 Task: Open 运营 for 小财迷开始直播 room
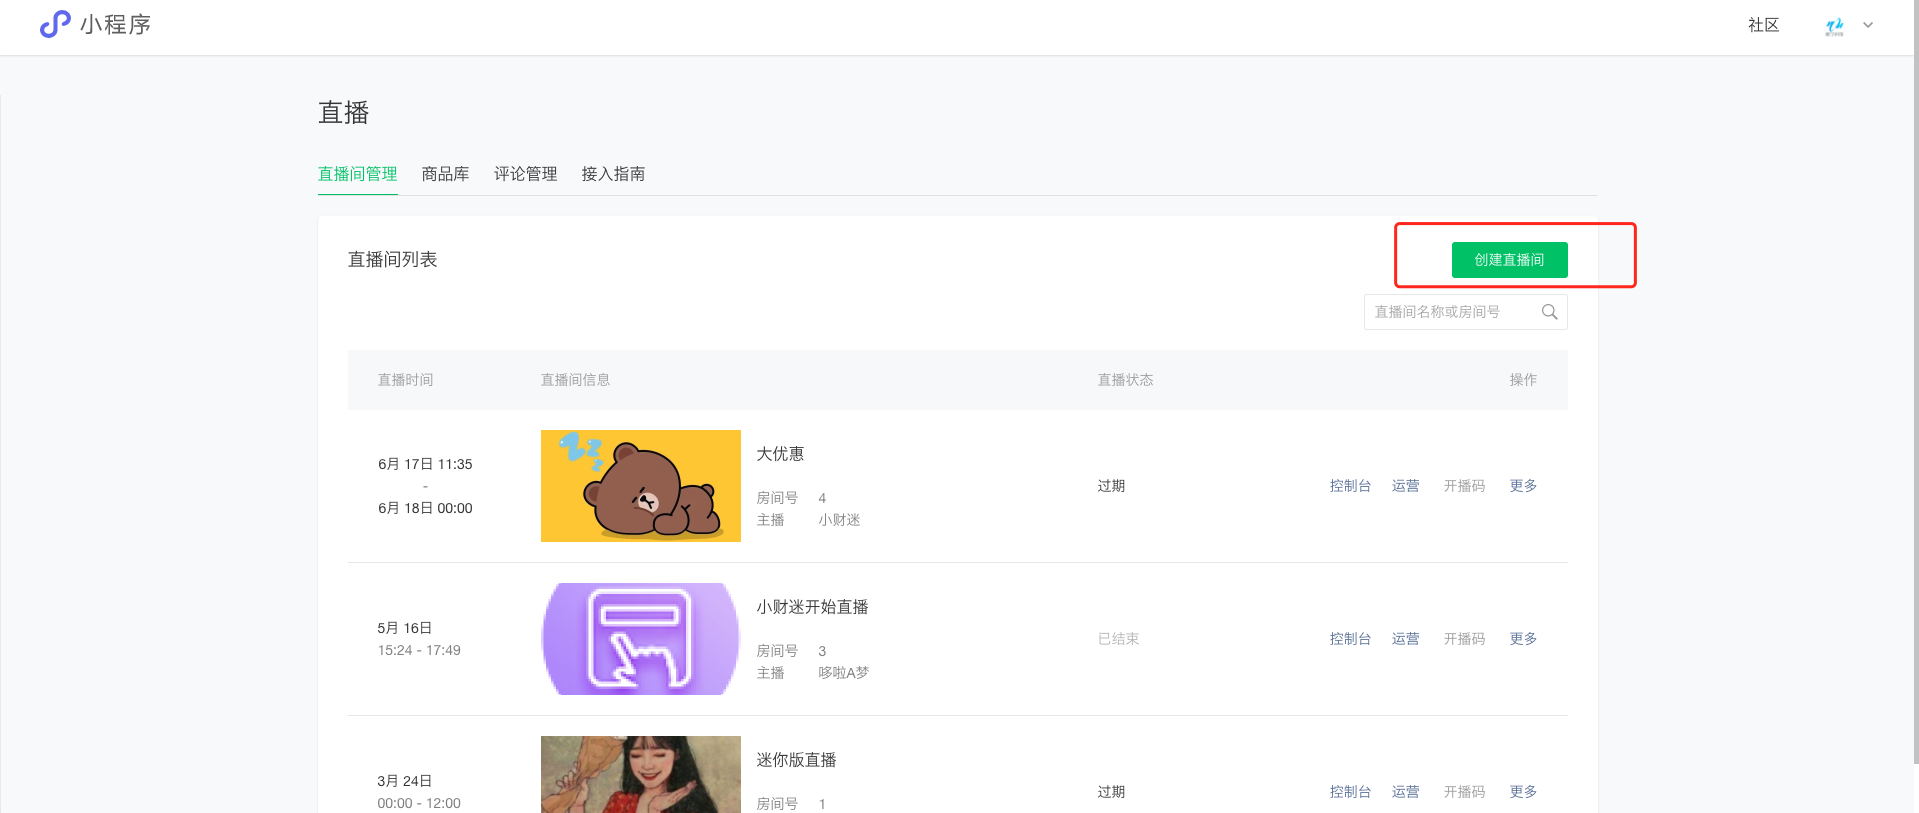click(1405, 639)
